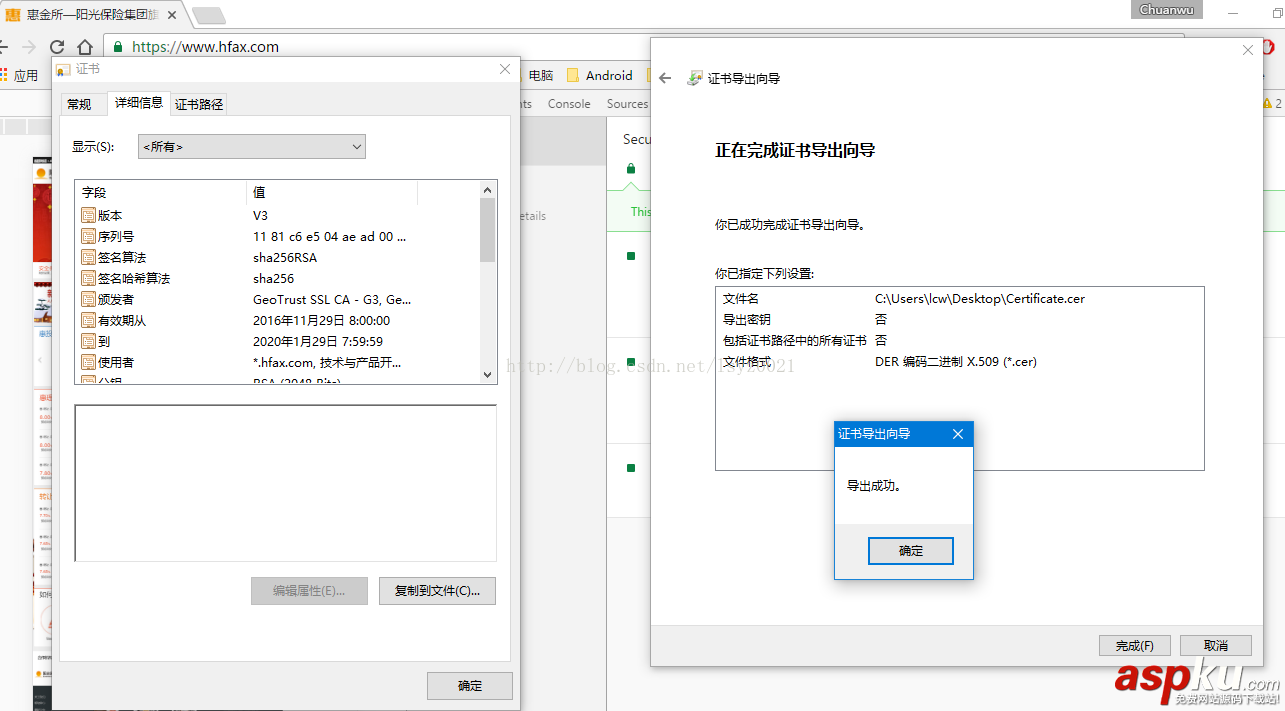This screenshot has height=711, width=1285.
Task: Click the back arrow in export wizard
Action: pyautogui.click(x=663, y=77)
